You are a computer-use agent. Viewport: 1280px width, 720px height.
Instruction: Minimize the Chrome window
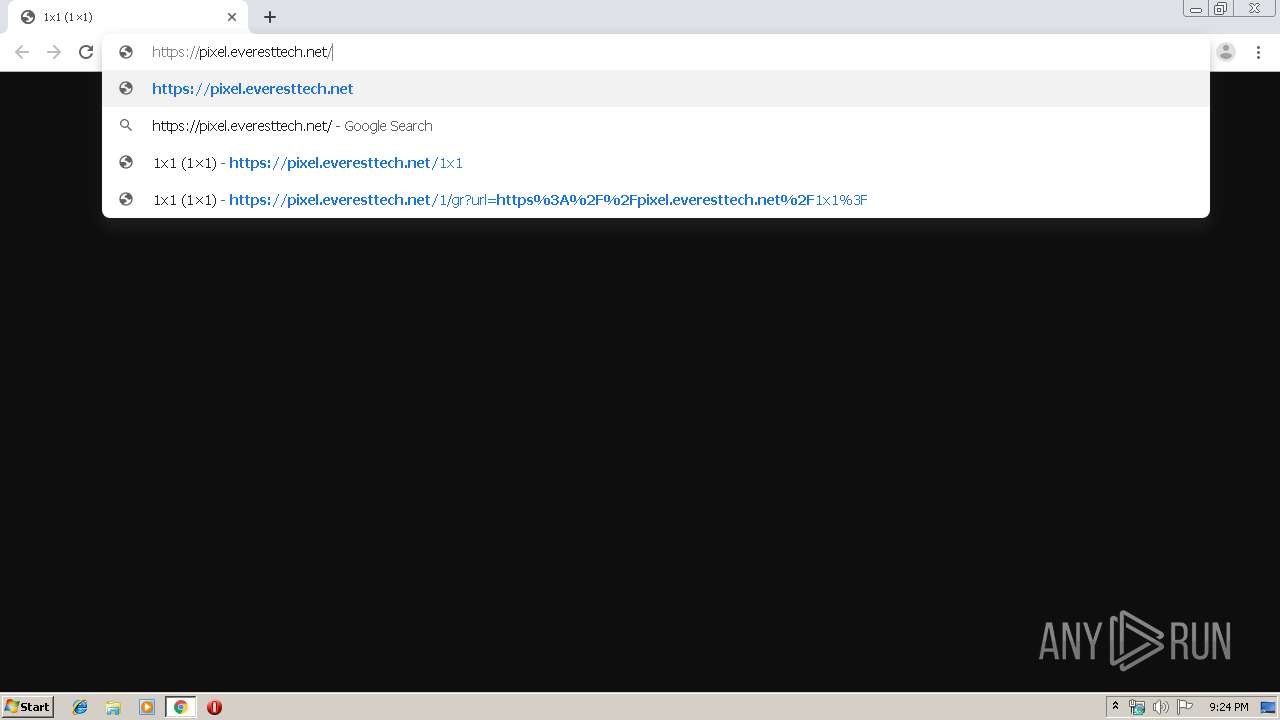point(1196,9)
